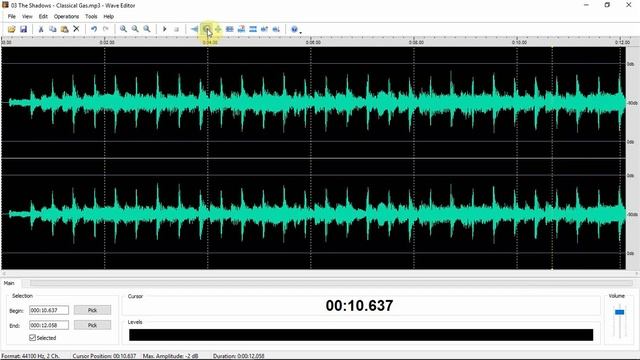Click the Begin time input field
Image resolution: width=640 pixels, height=360 pixels.
click(49, 310)
